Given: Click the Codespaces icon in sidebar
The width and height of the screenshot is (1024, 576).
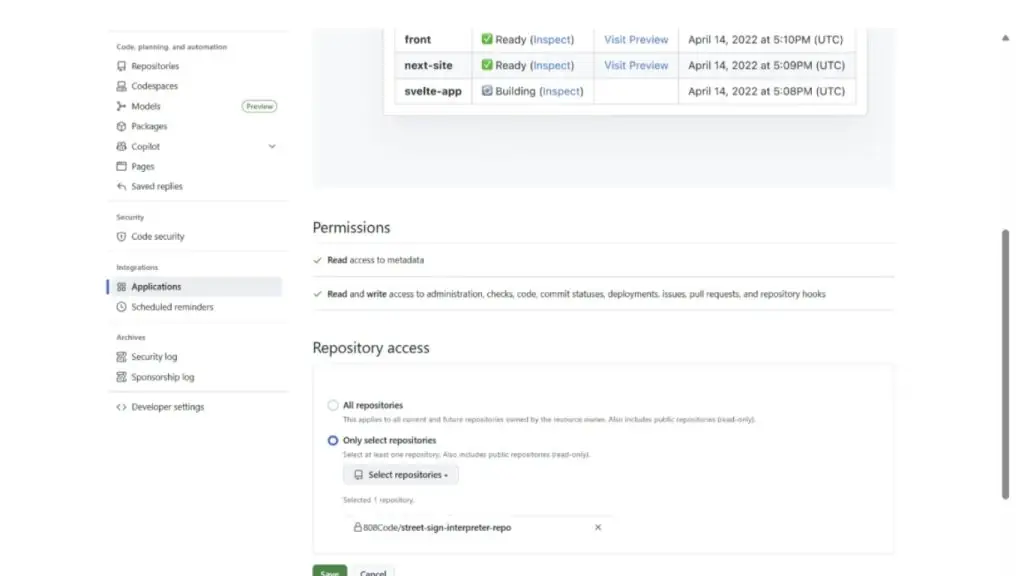Looking at the screenshot, I should (121, 86).
